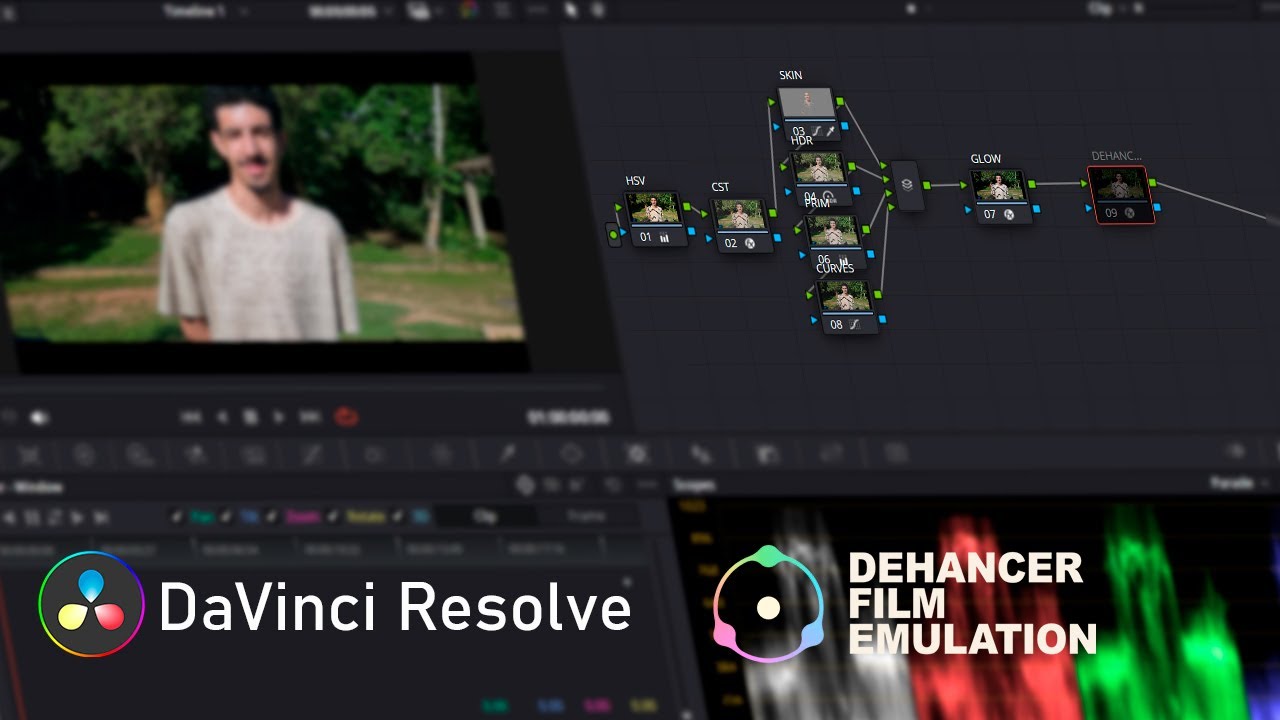Click the curves badge on SKIN node 03

tap(816, 131)
